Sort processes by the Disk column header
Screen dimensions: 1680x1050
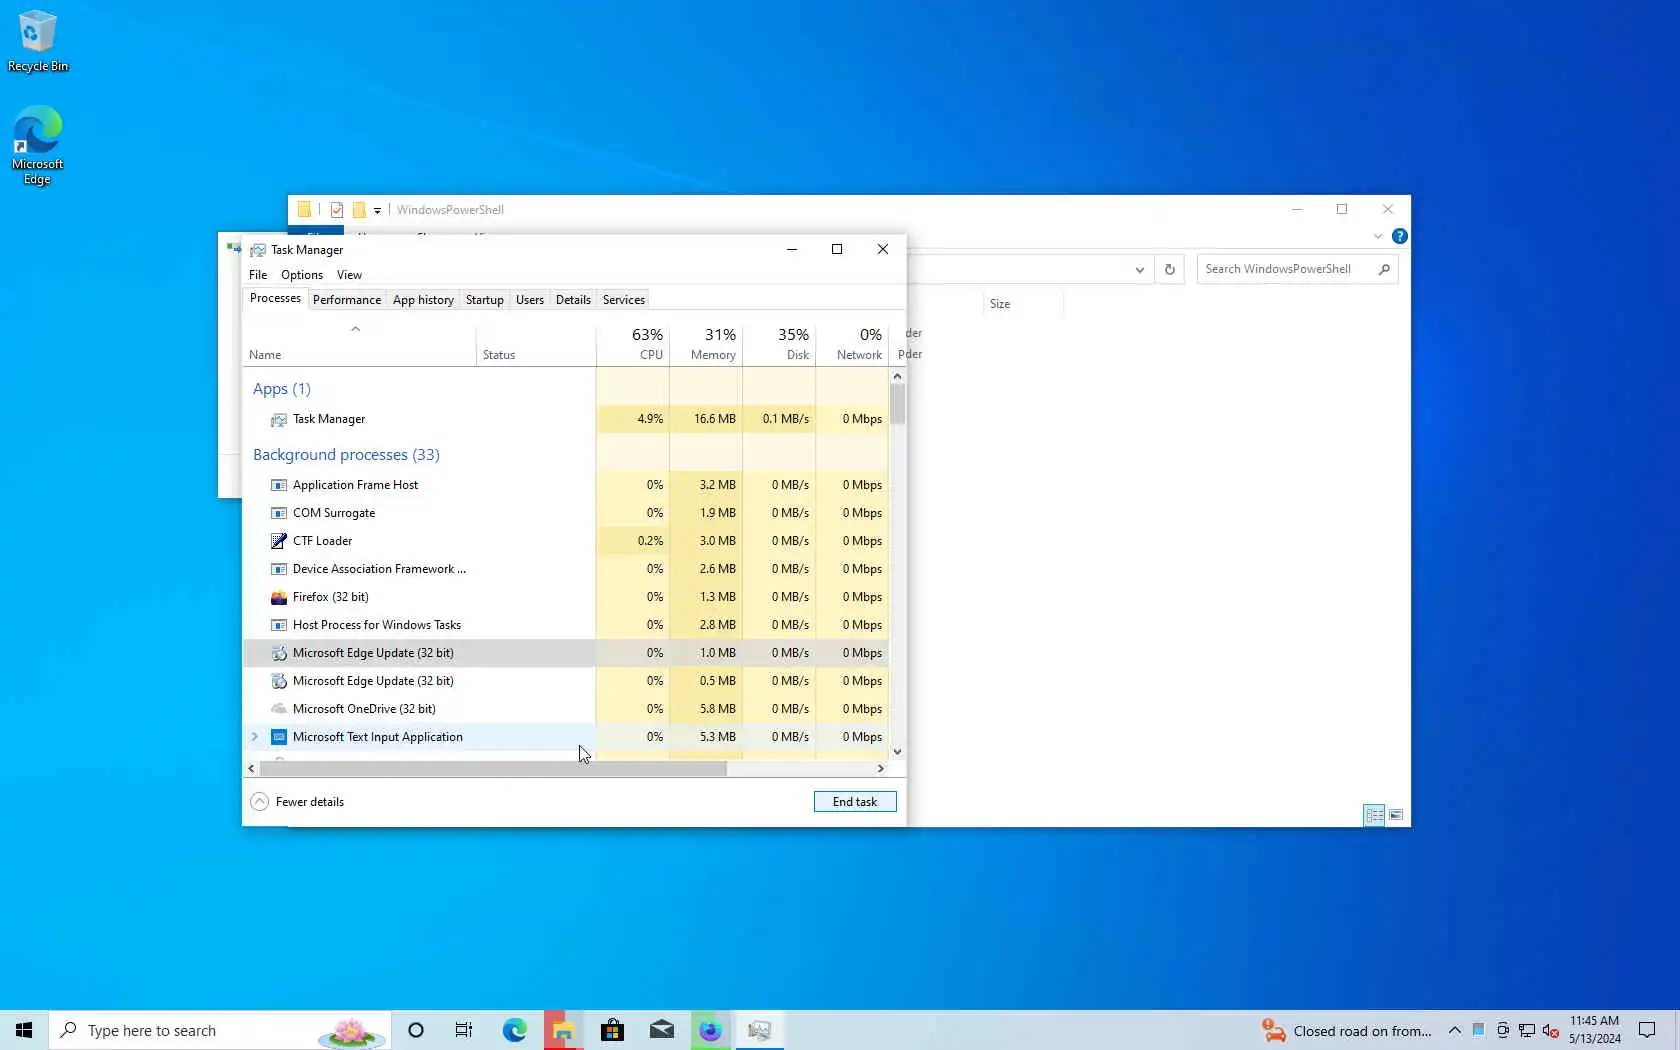pos(779,344)
